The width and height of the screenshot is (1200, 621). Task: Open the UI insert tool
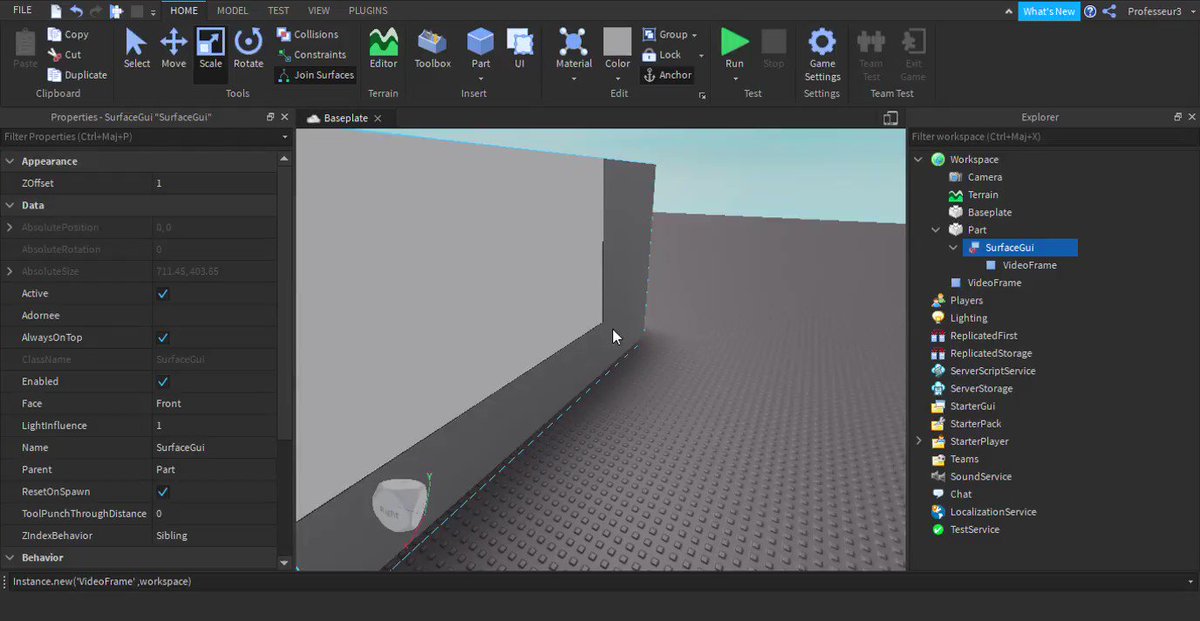pyautogui.click(x=520, y=49)
